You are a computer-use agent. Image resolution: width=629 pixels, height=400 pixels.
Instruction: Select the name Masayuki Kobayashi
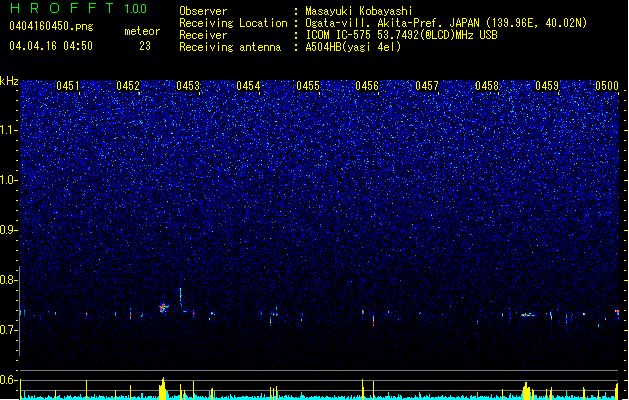click(359, 11)
